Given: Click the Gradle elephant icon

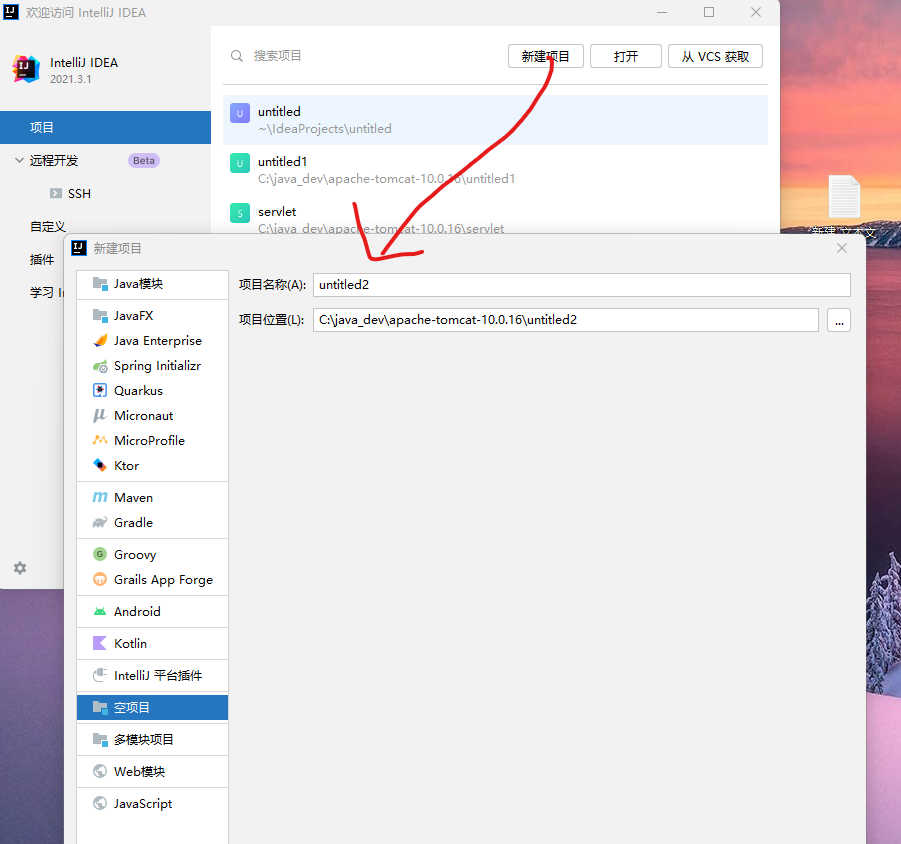Looking at the screenshot, I should (100, 522).
